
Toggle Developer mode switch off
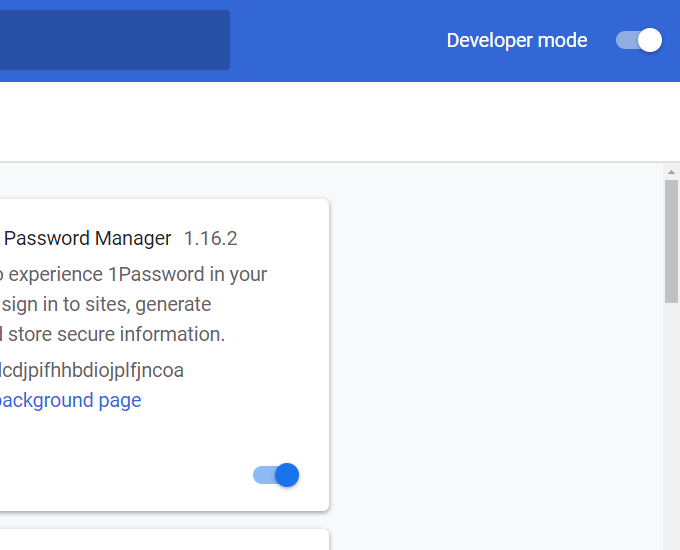(x=639, y=40)
